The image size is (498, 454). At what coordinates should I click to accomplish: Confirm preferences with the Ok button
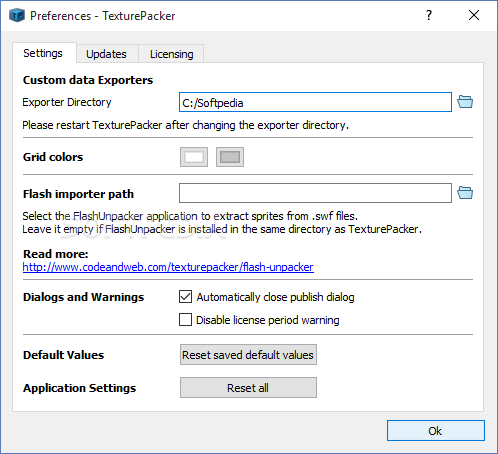click(x=436, y=431)
